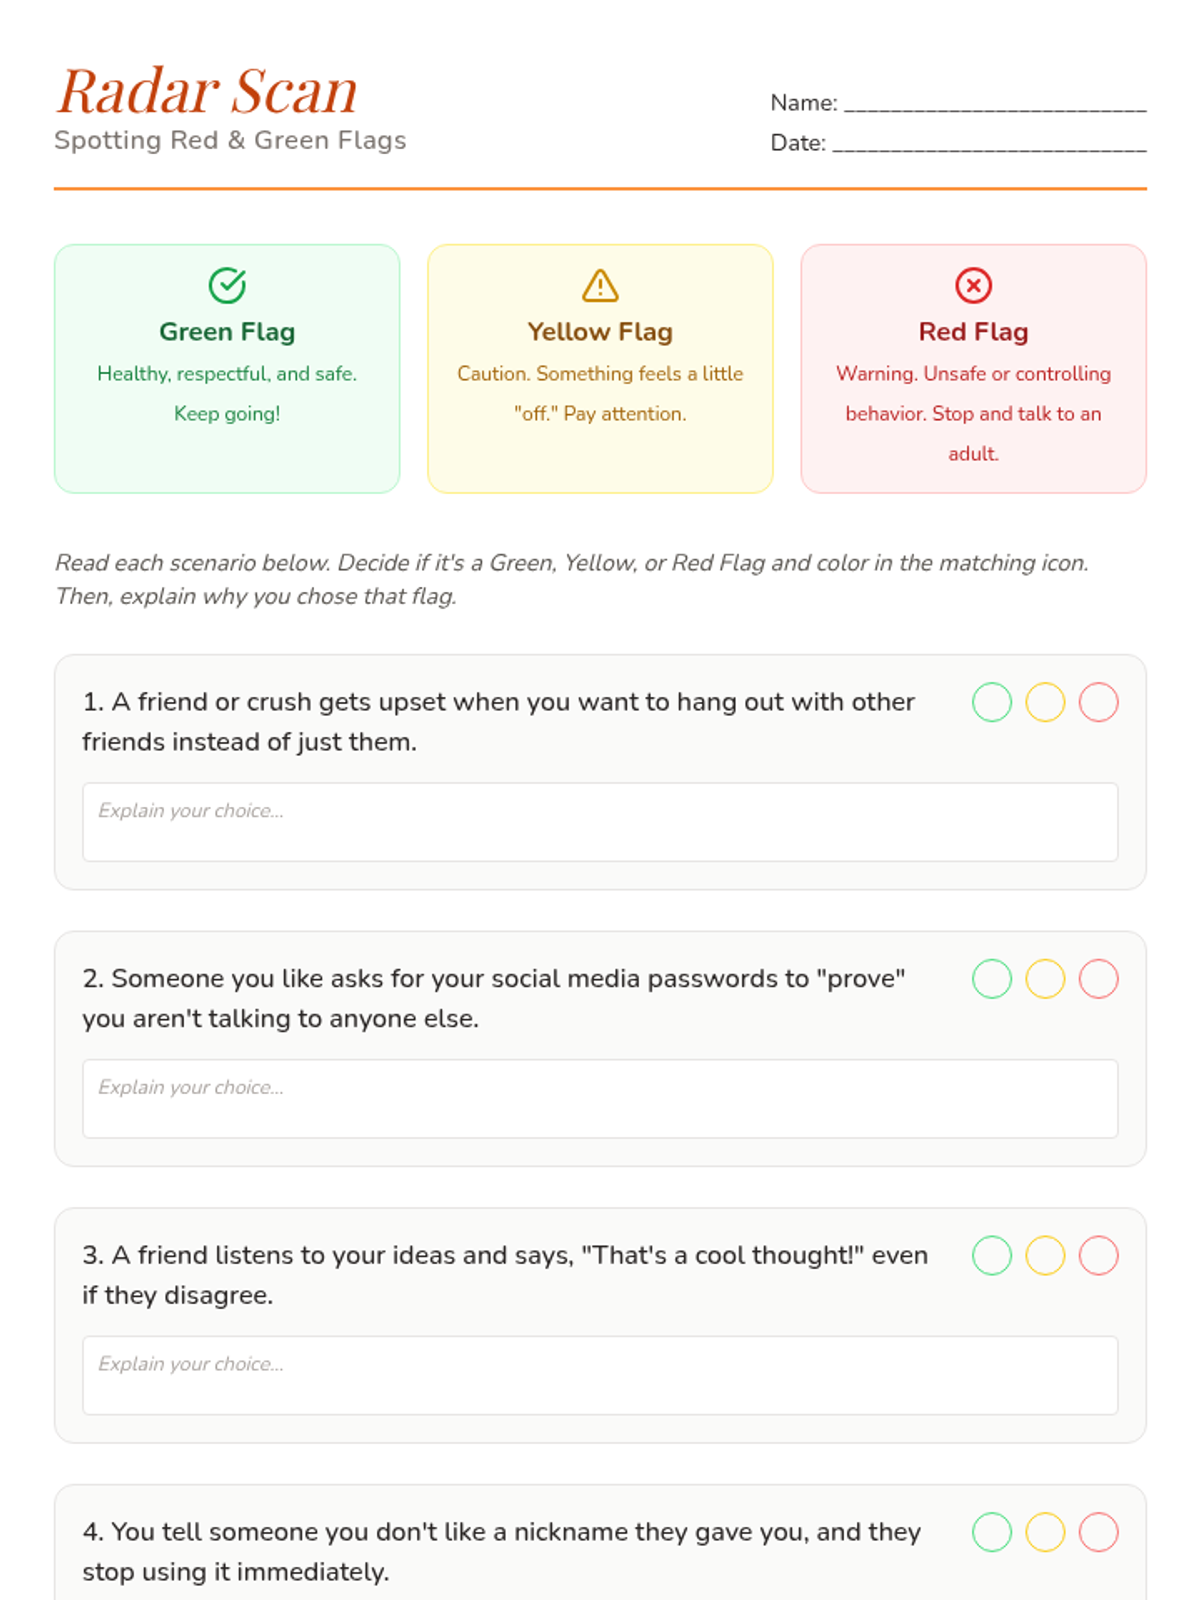1200x1600 pixels.
Task: Click the green checkmark circle icon
Action: point(227,285)
